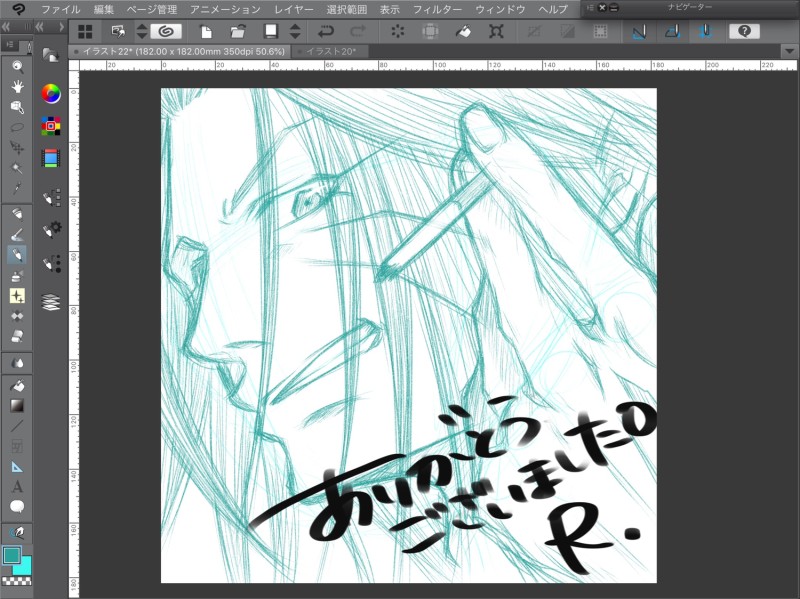Click the stepper arrows beside Clip Studio swirl
800x599 pixels.
[142, 32]
